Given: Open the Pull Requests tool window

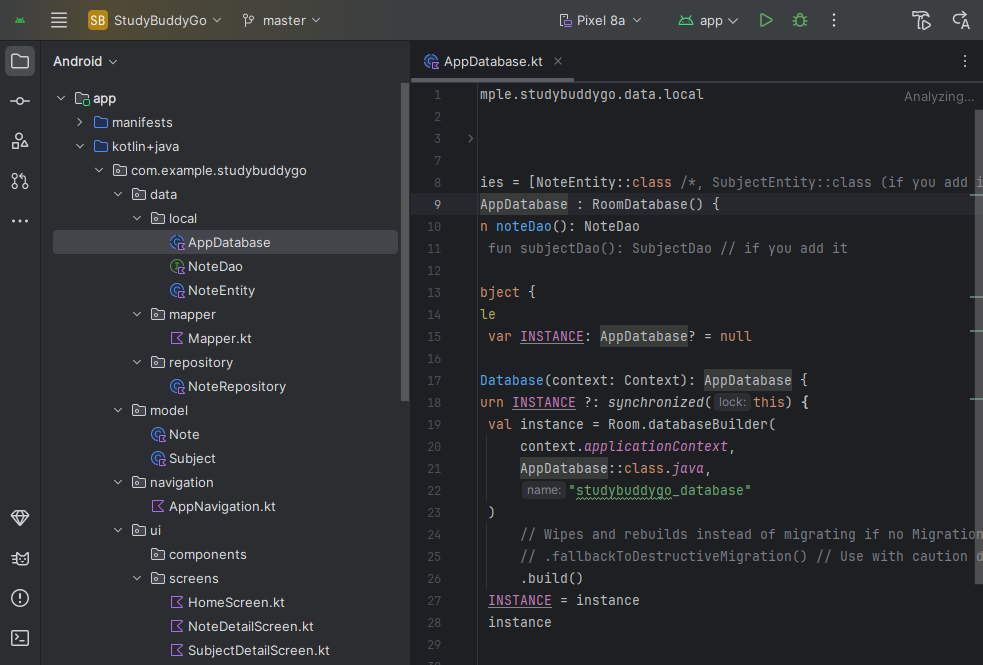Looking at the screenshot, I should click(20, 181).
